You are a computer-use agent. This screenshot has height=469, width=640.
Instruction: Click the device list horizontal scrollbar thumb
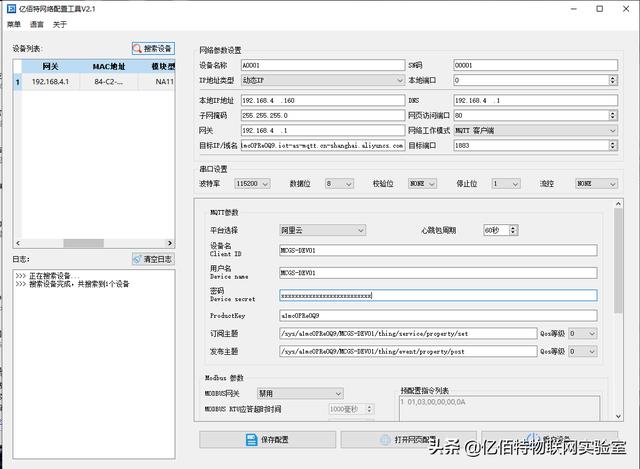point(84,243)
